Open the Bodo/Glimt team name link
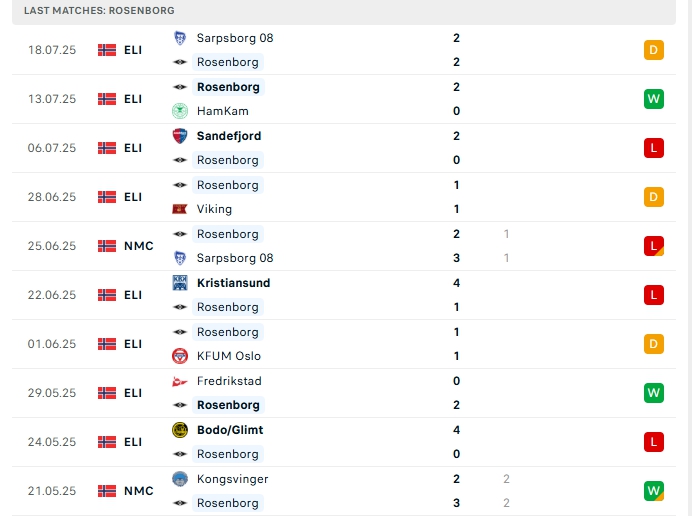This screenshot has width=692, height=516. click(230, 430)
